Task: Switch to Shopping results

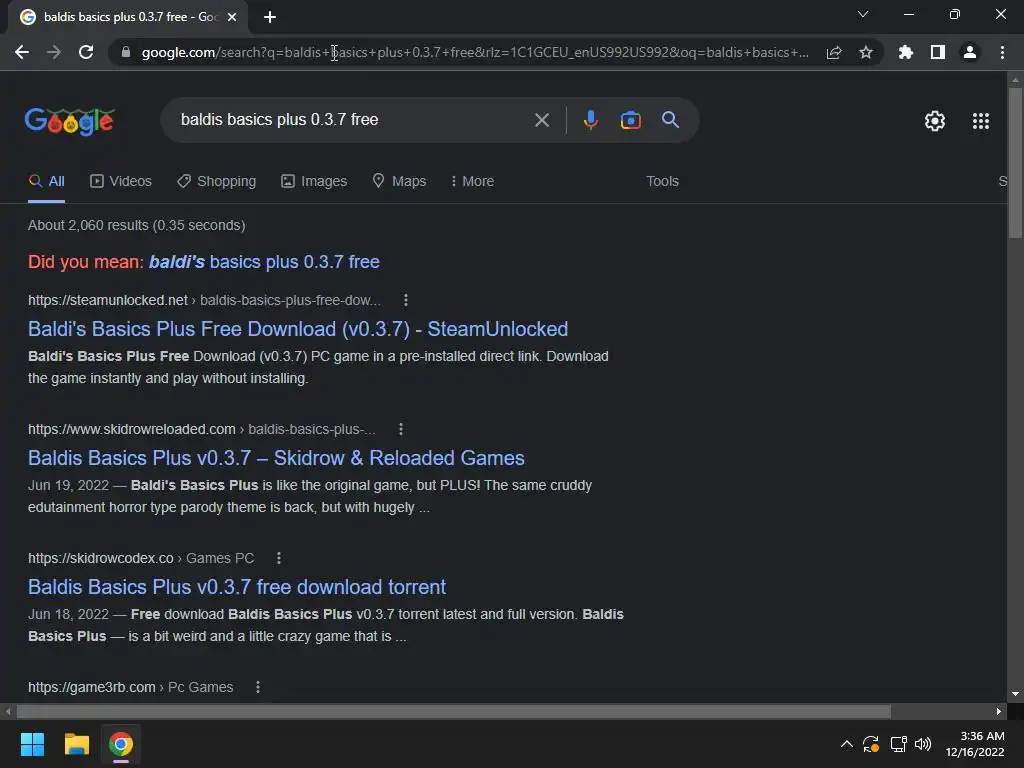Action: click(x=217, y=181)
